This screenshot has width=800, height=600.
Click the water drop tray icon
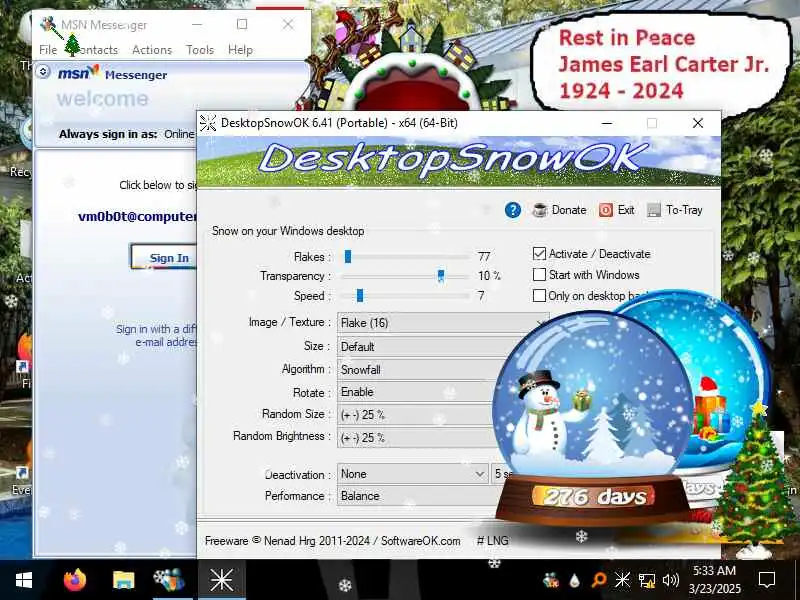tap(575, 580)
